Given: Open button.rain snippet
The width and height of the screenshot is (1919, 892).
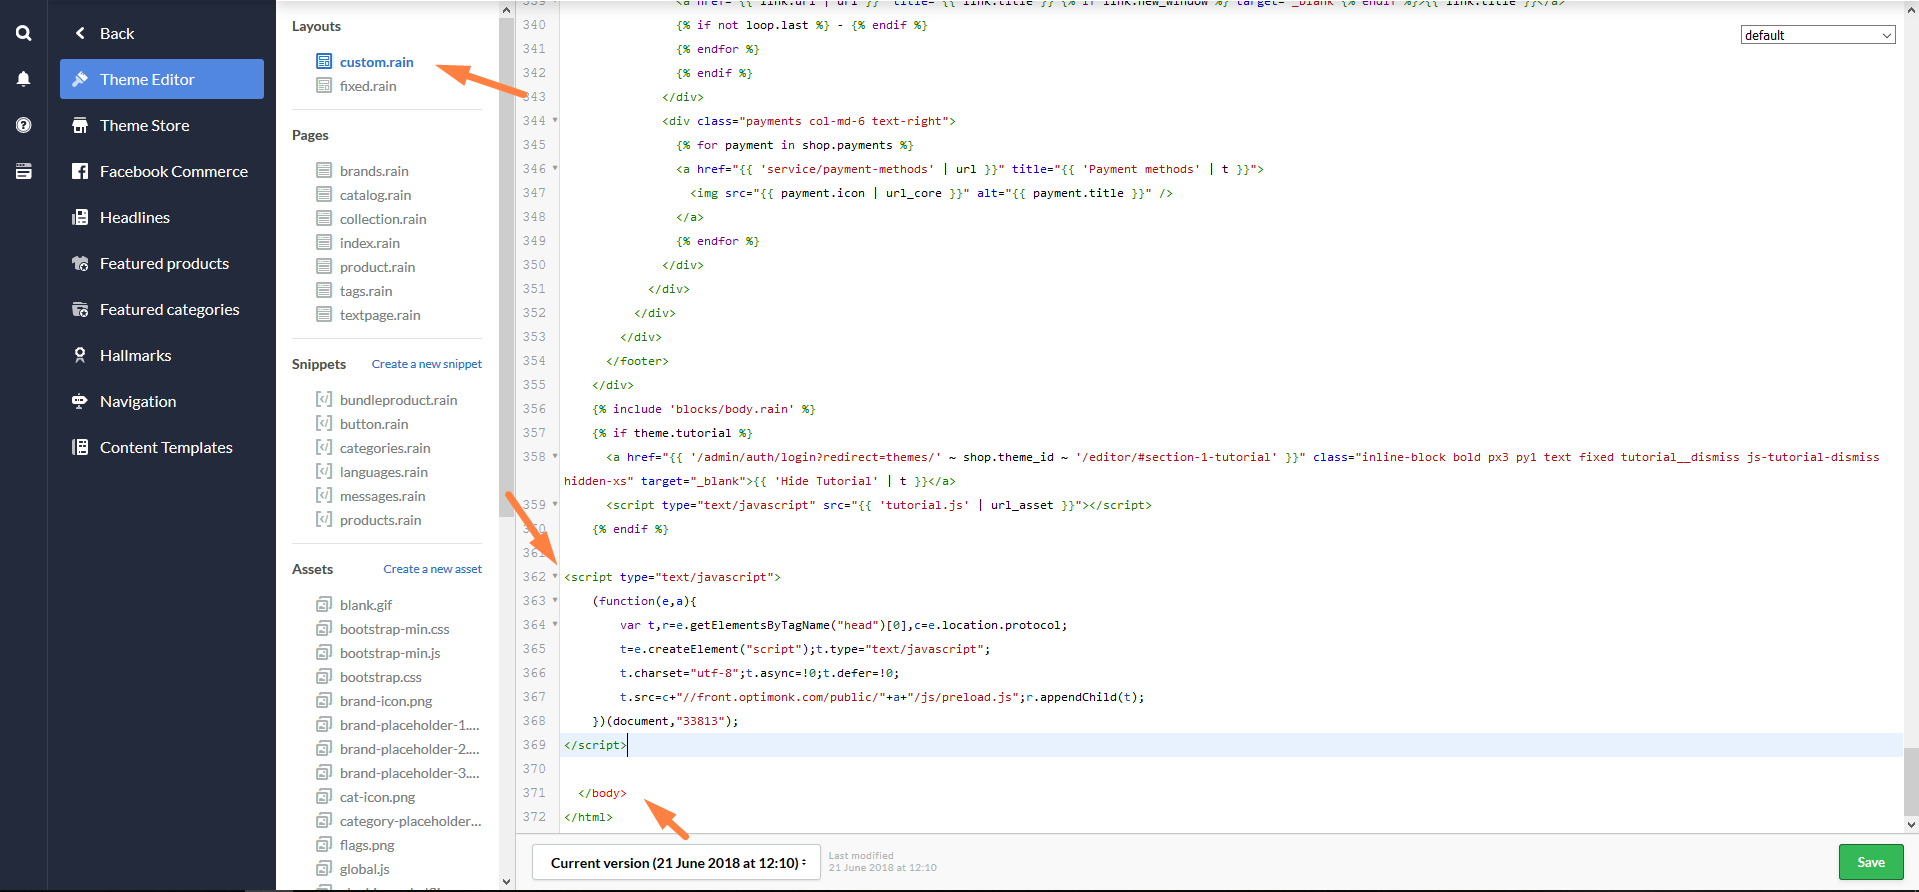Looking at the screenshot, I should (374, 424).
